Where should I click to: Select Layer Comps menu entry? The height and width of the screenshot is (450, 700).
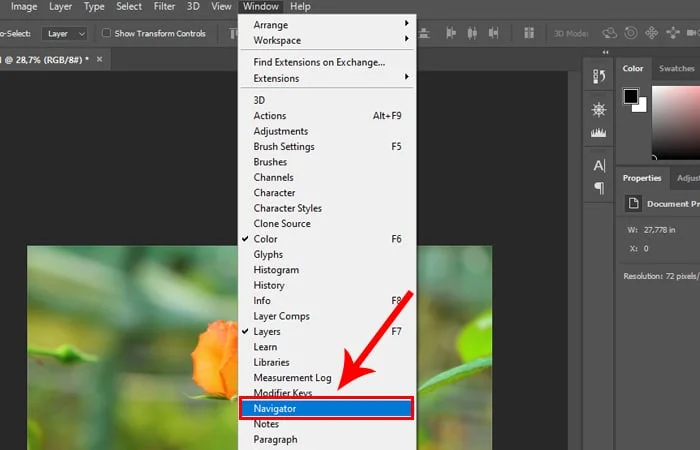(x=327, y=316)
